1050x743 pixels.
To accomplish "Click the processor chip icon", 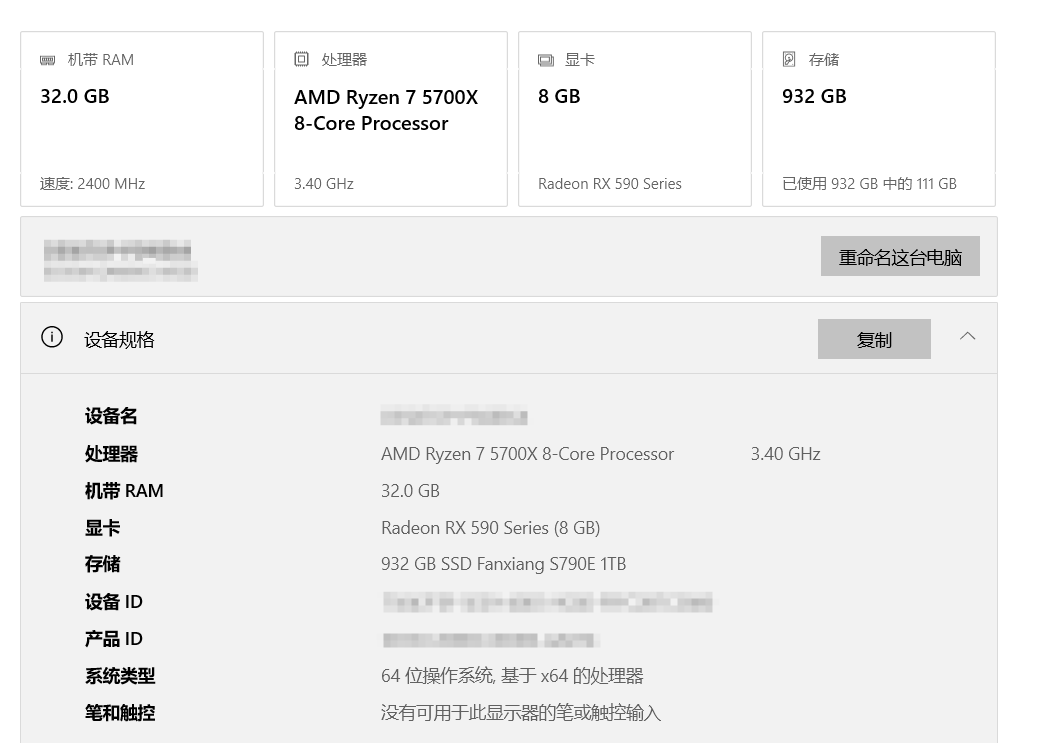I will click(x=301, y=60).
